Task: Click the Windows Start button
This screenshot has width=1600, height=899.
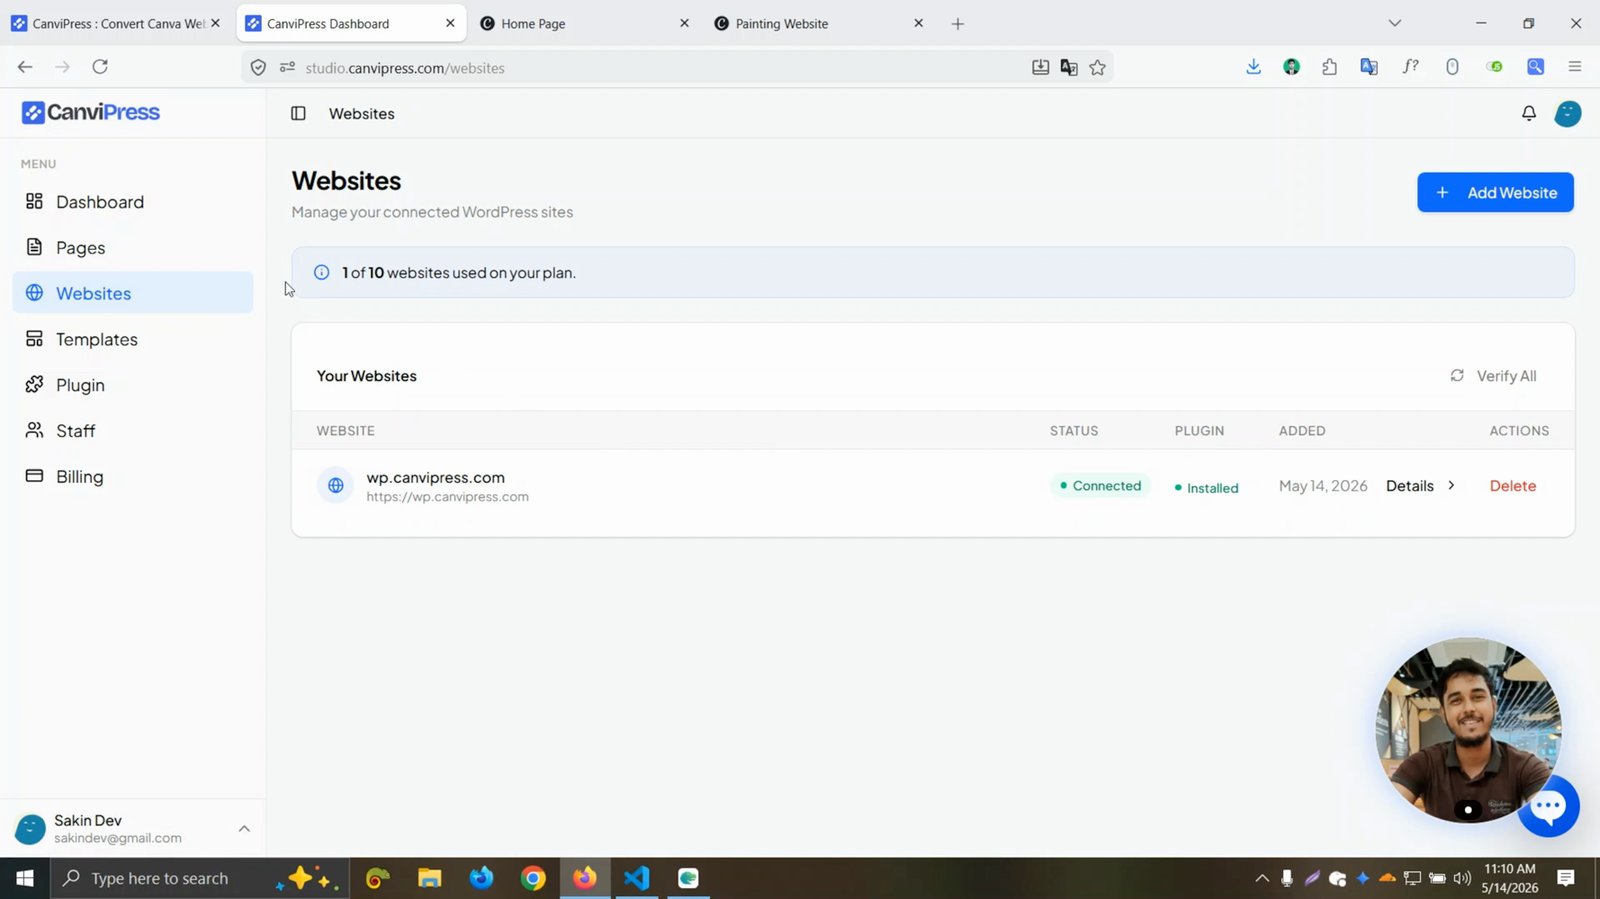Action: pos(25,878)
